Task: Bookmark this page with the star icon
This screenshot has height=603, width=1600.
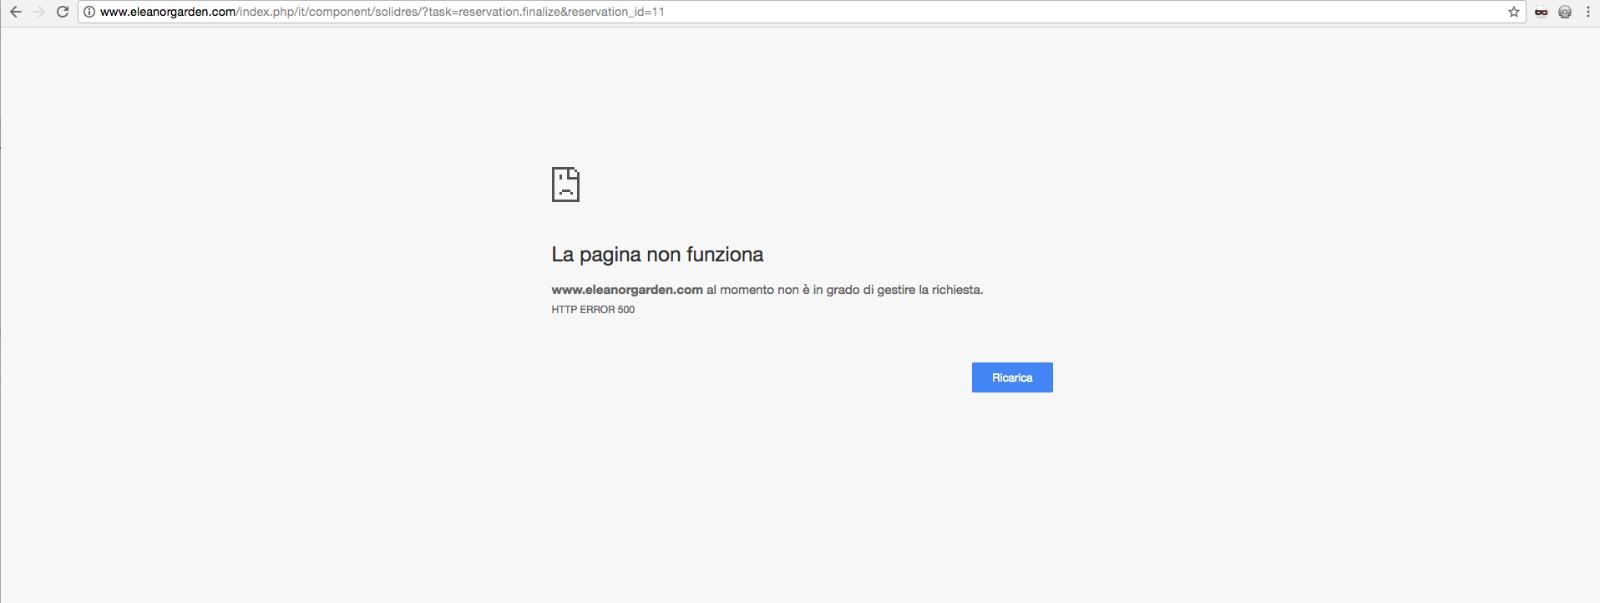Action: (x=1513, y=12)
